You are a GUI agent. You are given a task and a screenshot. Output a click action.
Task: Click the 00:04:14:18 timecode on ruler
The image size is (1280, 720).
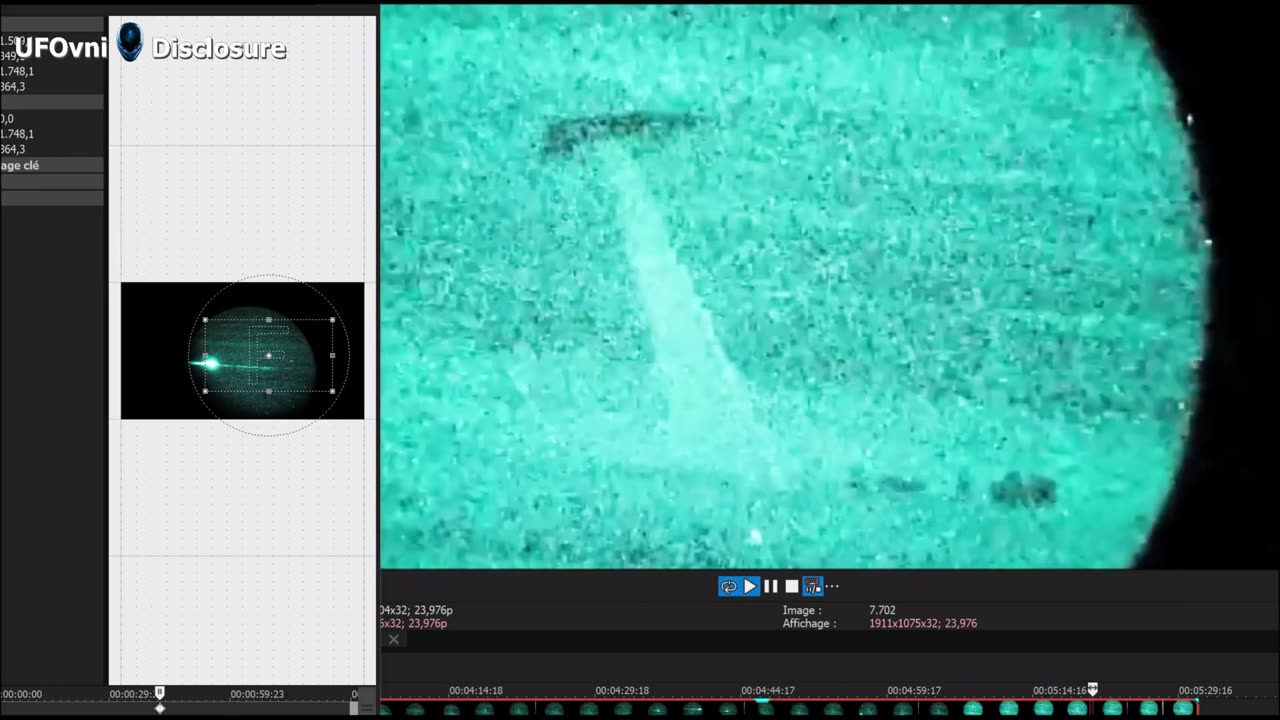[476, 690]
